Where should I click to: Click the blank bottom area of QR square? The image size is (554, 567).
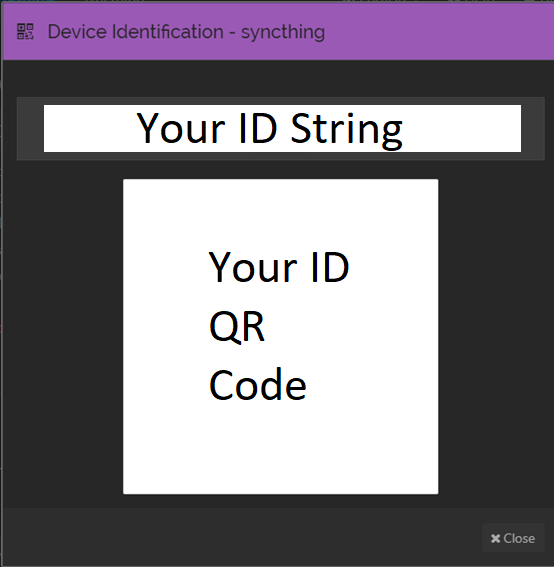pos(281,448)
